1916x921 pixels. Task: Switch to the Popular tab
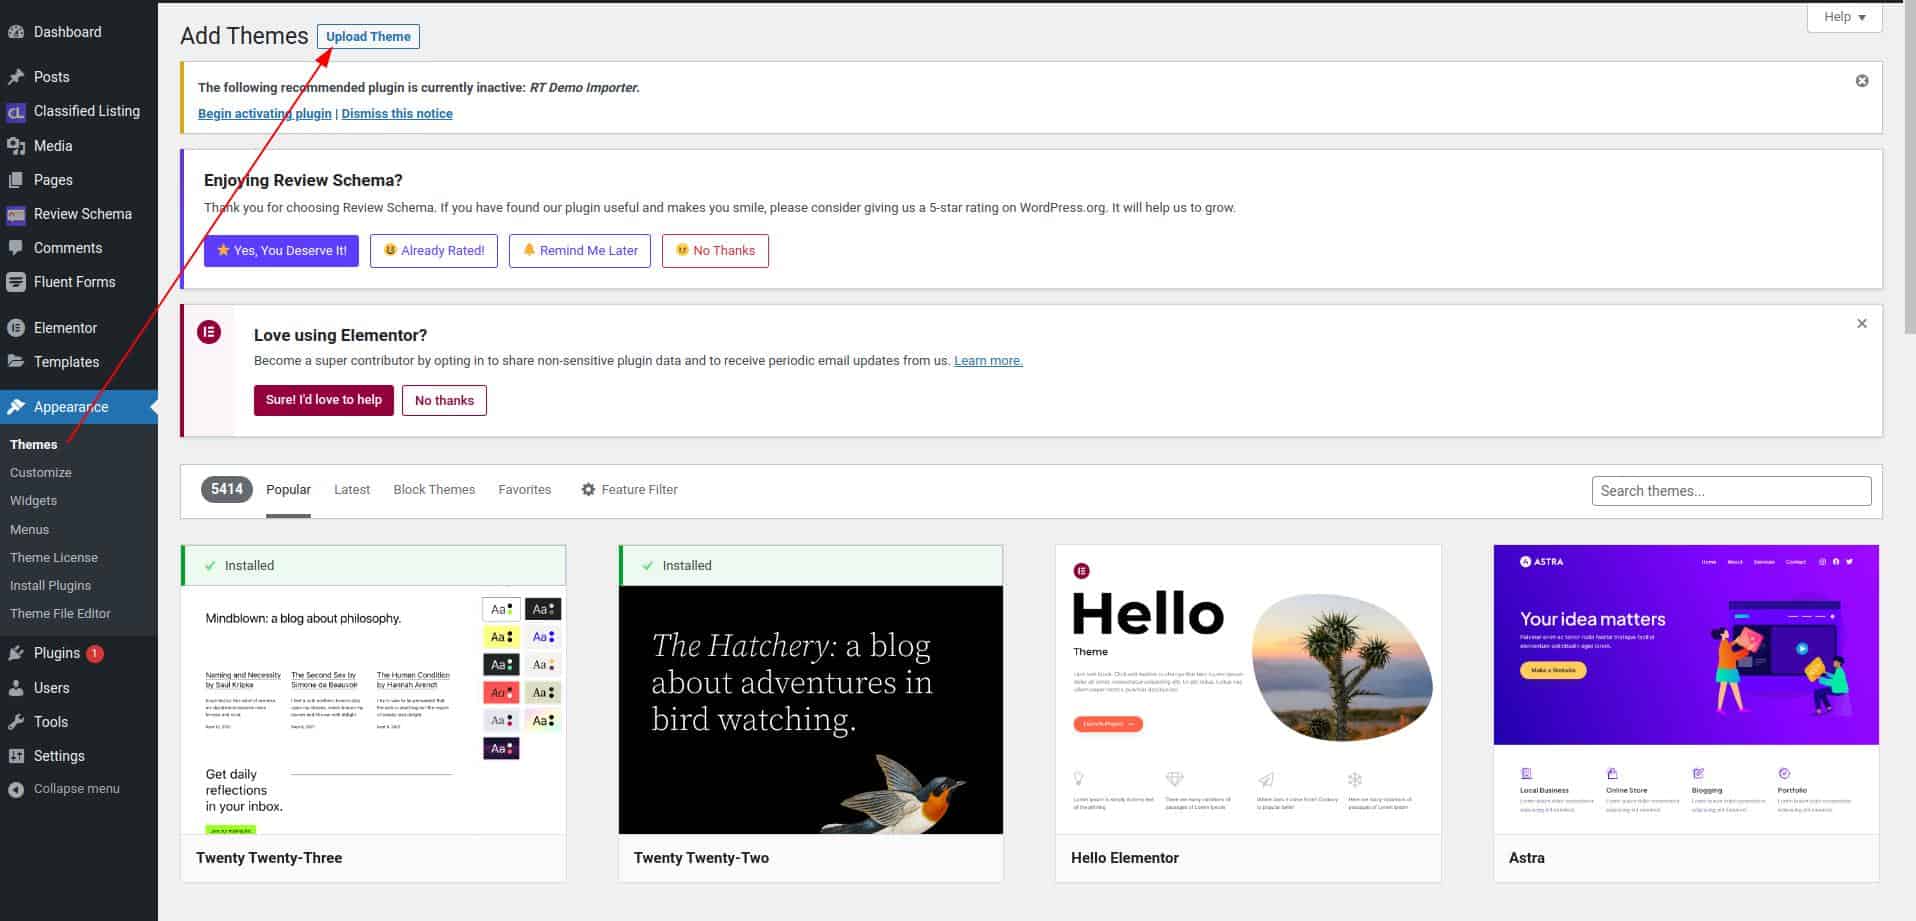tap(288, 490)
